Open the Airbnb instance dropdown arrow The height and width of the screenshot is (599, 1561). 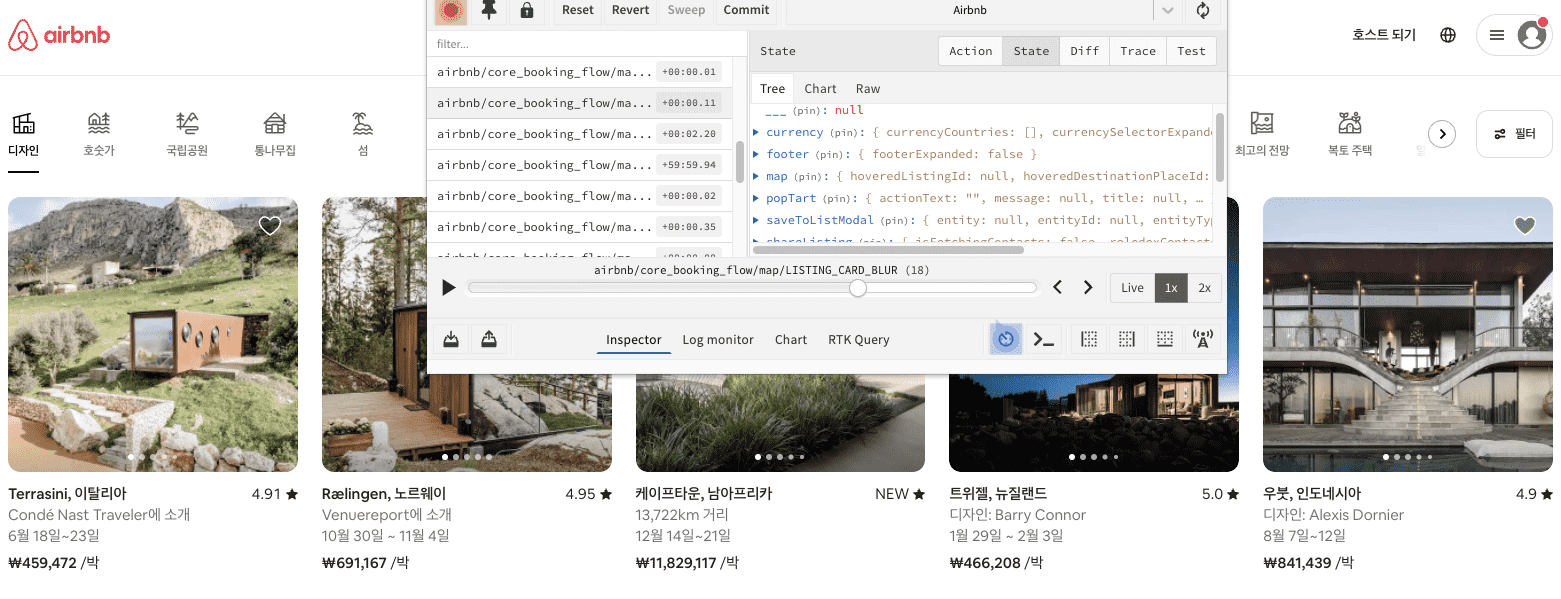[x=1167, y=11]
